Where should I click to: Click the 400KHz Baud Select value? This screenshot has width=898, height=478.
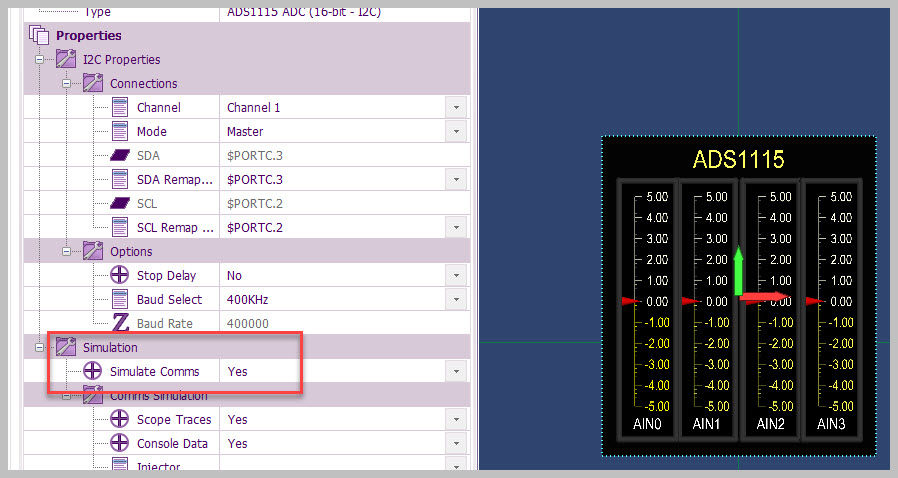[247, 299]
